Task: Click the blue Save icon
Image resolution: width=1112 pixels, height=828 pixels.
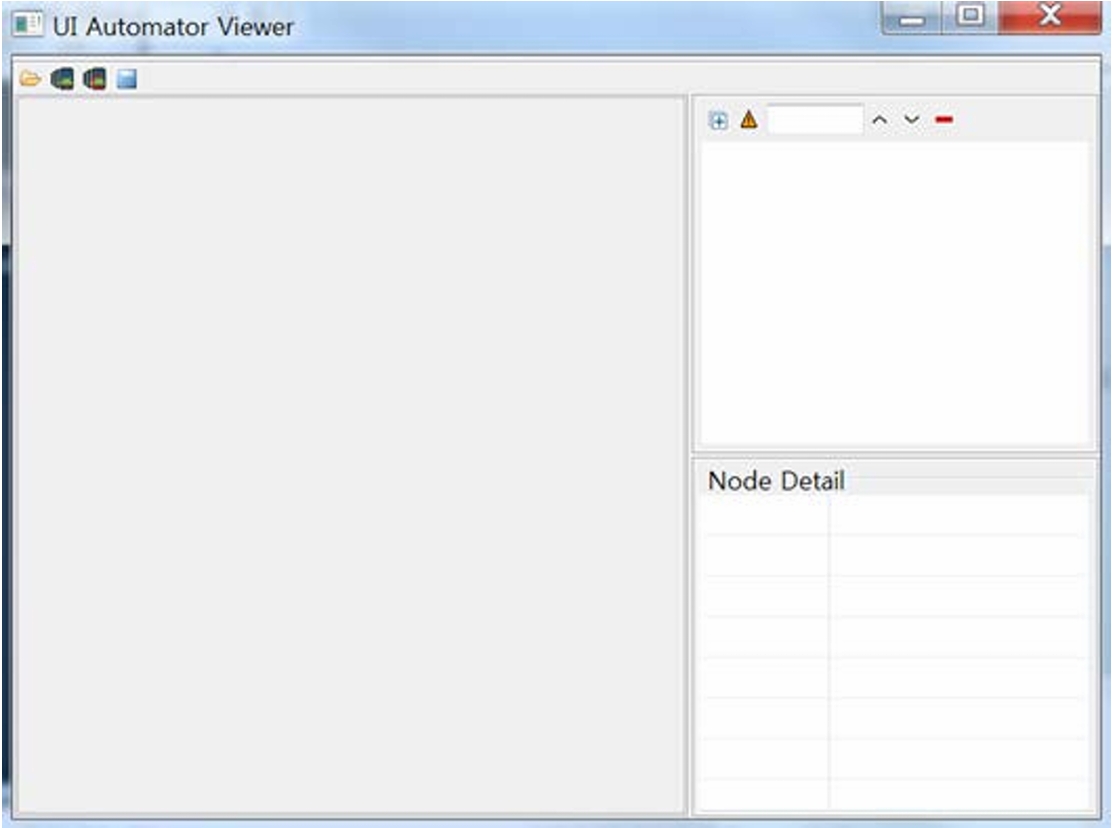Action: point(126,79)
